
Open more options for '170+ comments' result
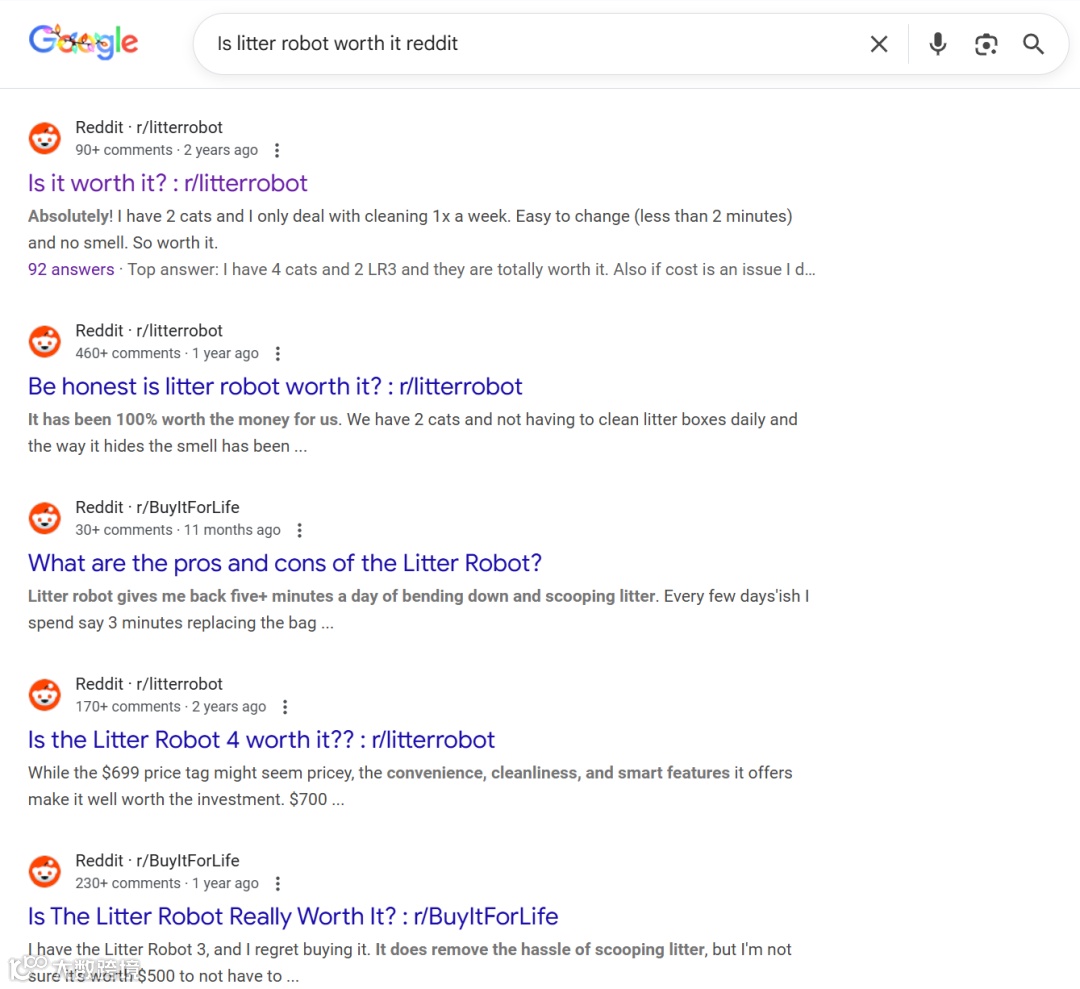click(285, 707)
